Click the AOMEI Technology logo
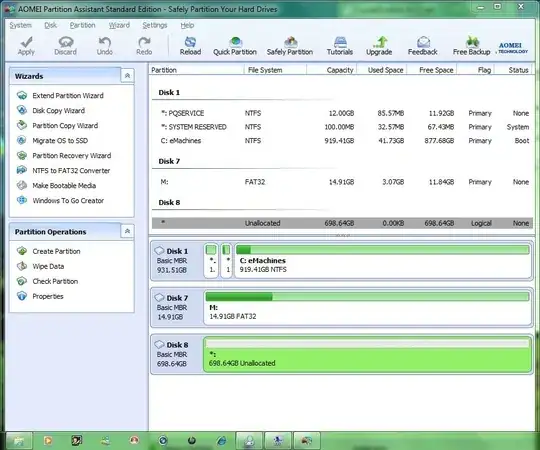540x450 pixels. tap(511, 48)
